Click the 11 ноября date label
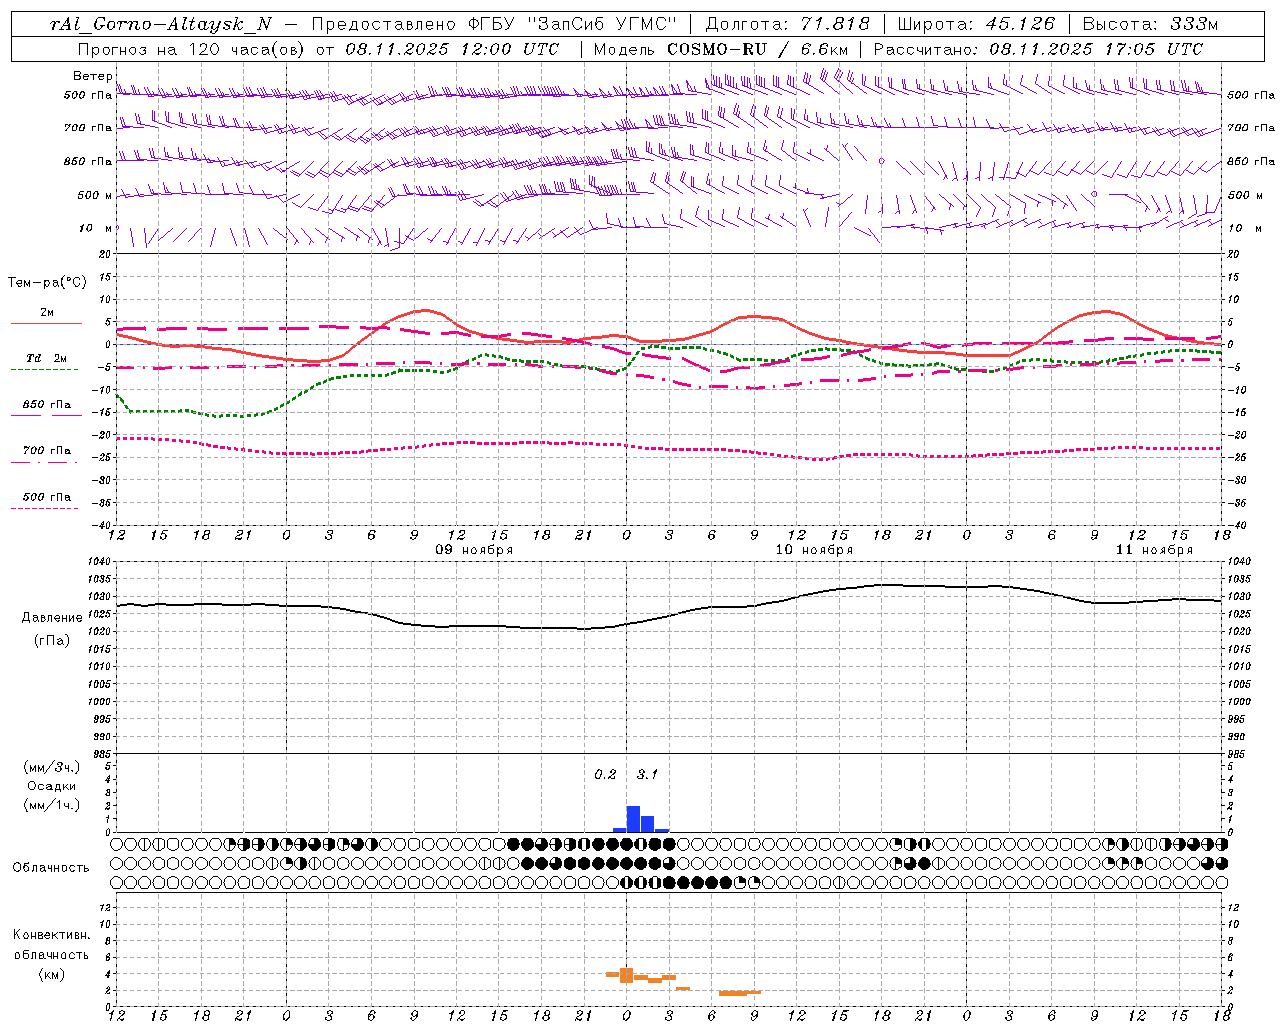This screenshot has width=1280, height=1024. pos(1154,550)
